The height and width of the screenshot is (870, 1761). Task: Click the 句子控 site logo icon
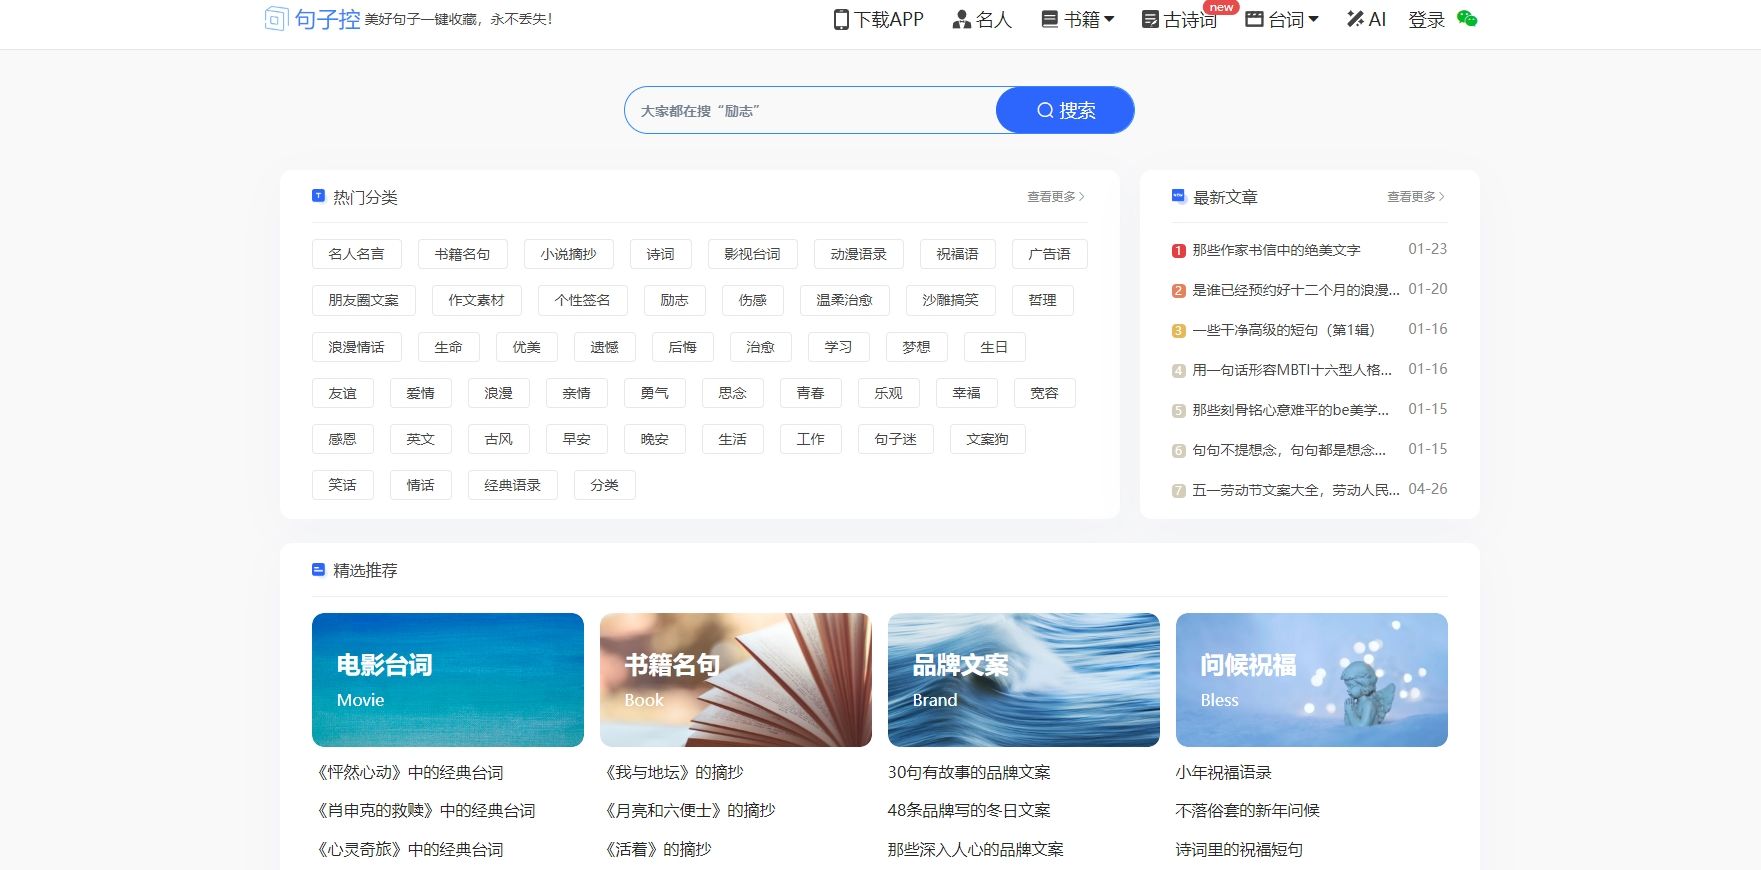276,18
